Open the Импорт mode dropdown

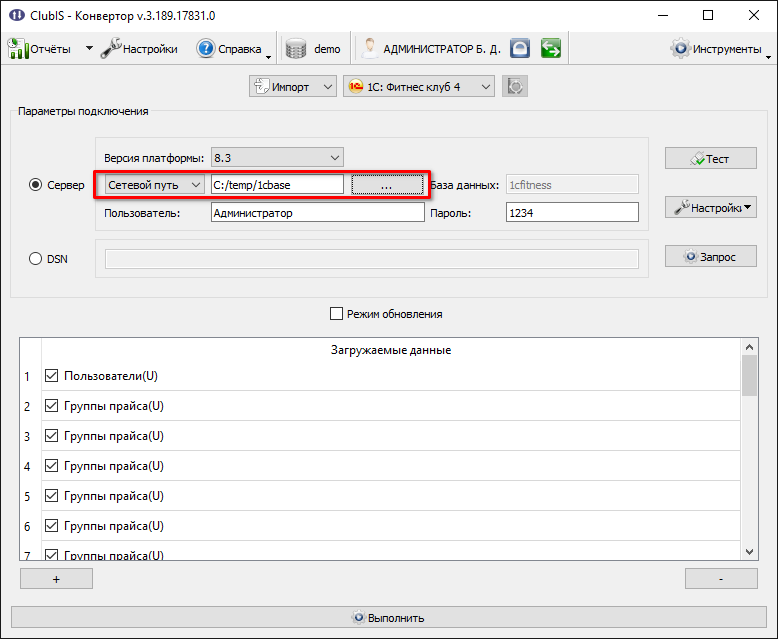293,87
